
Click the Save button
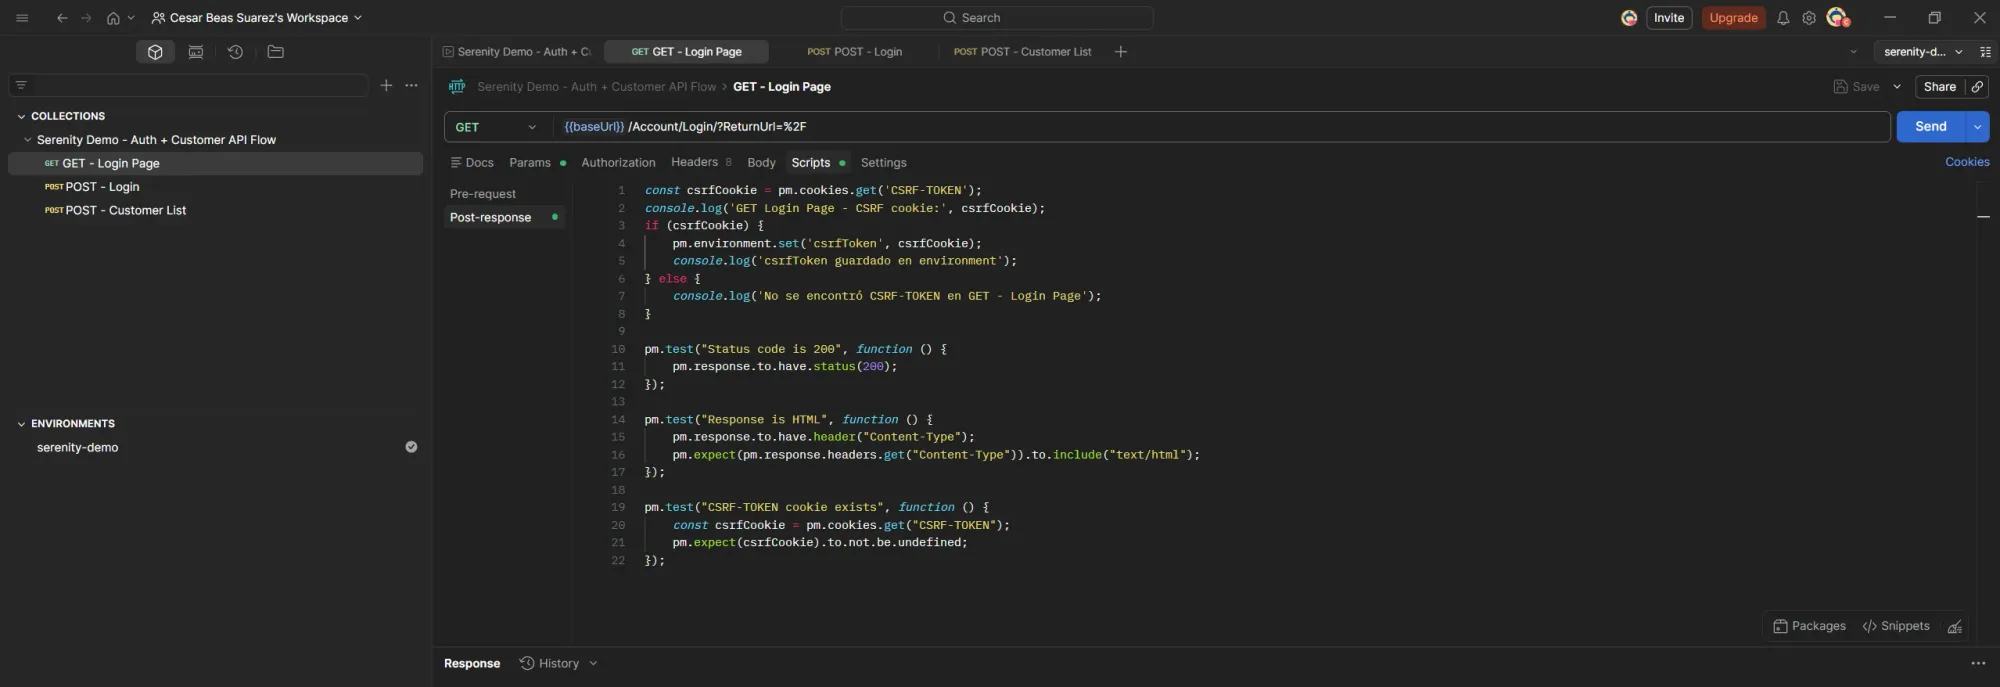[1856, 87]
